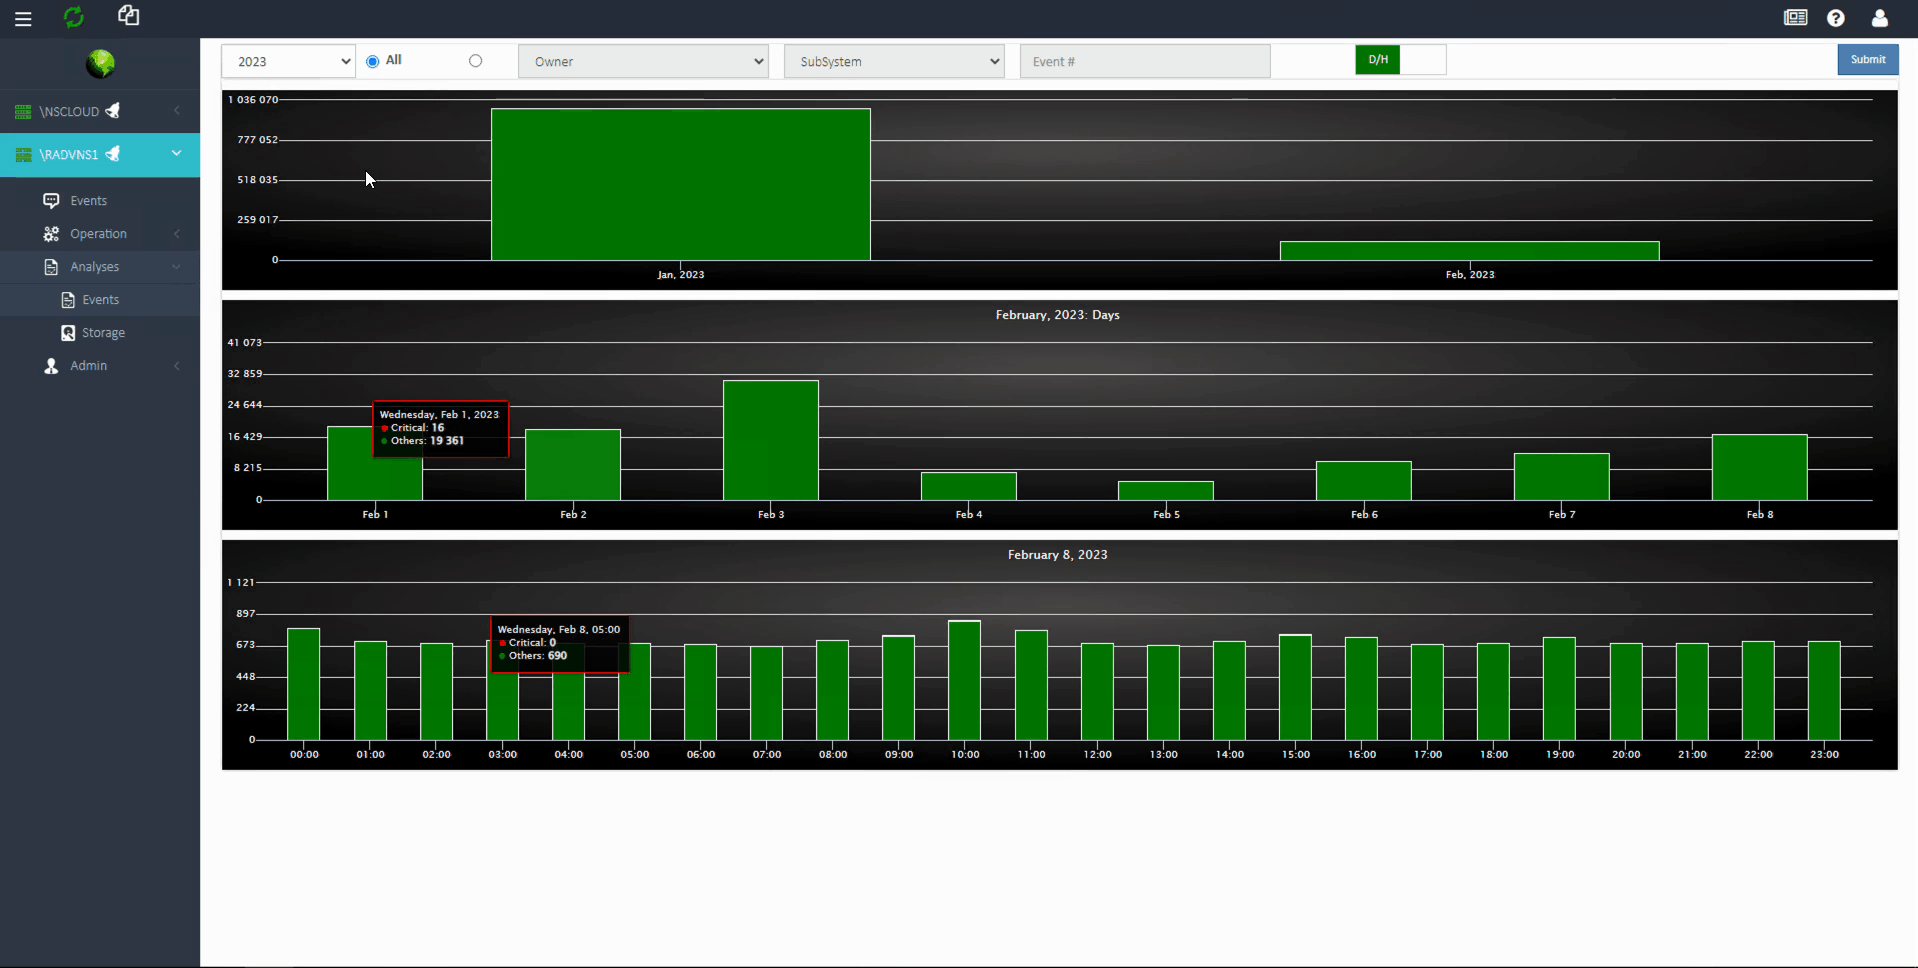Image resolution: width=1918 pixels, height=968 pixels.
Task: Click the Admin person icon
Action: 51,366
